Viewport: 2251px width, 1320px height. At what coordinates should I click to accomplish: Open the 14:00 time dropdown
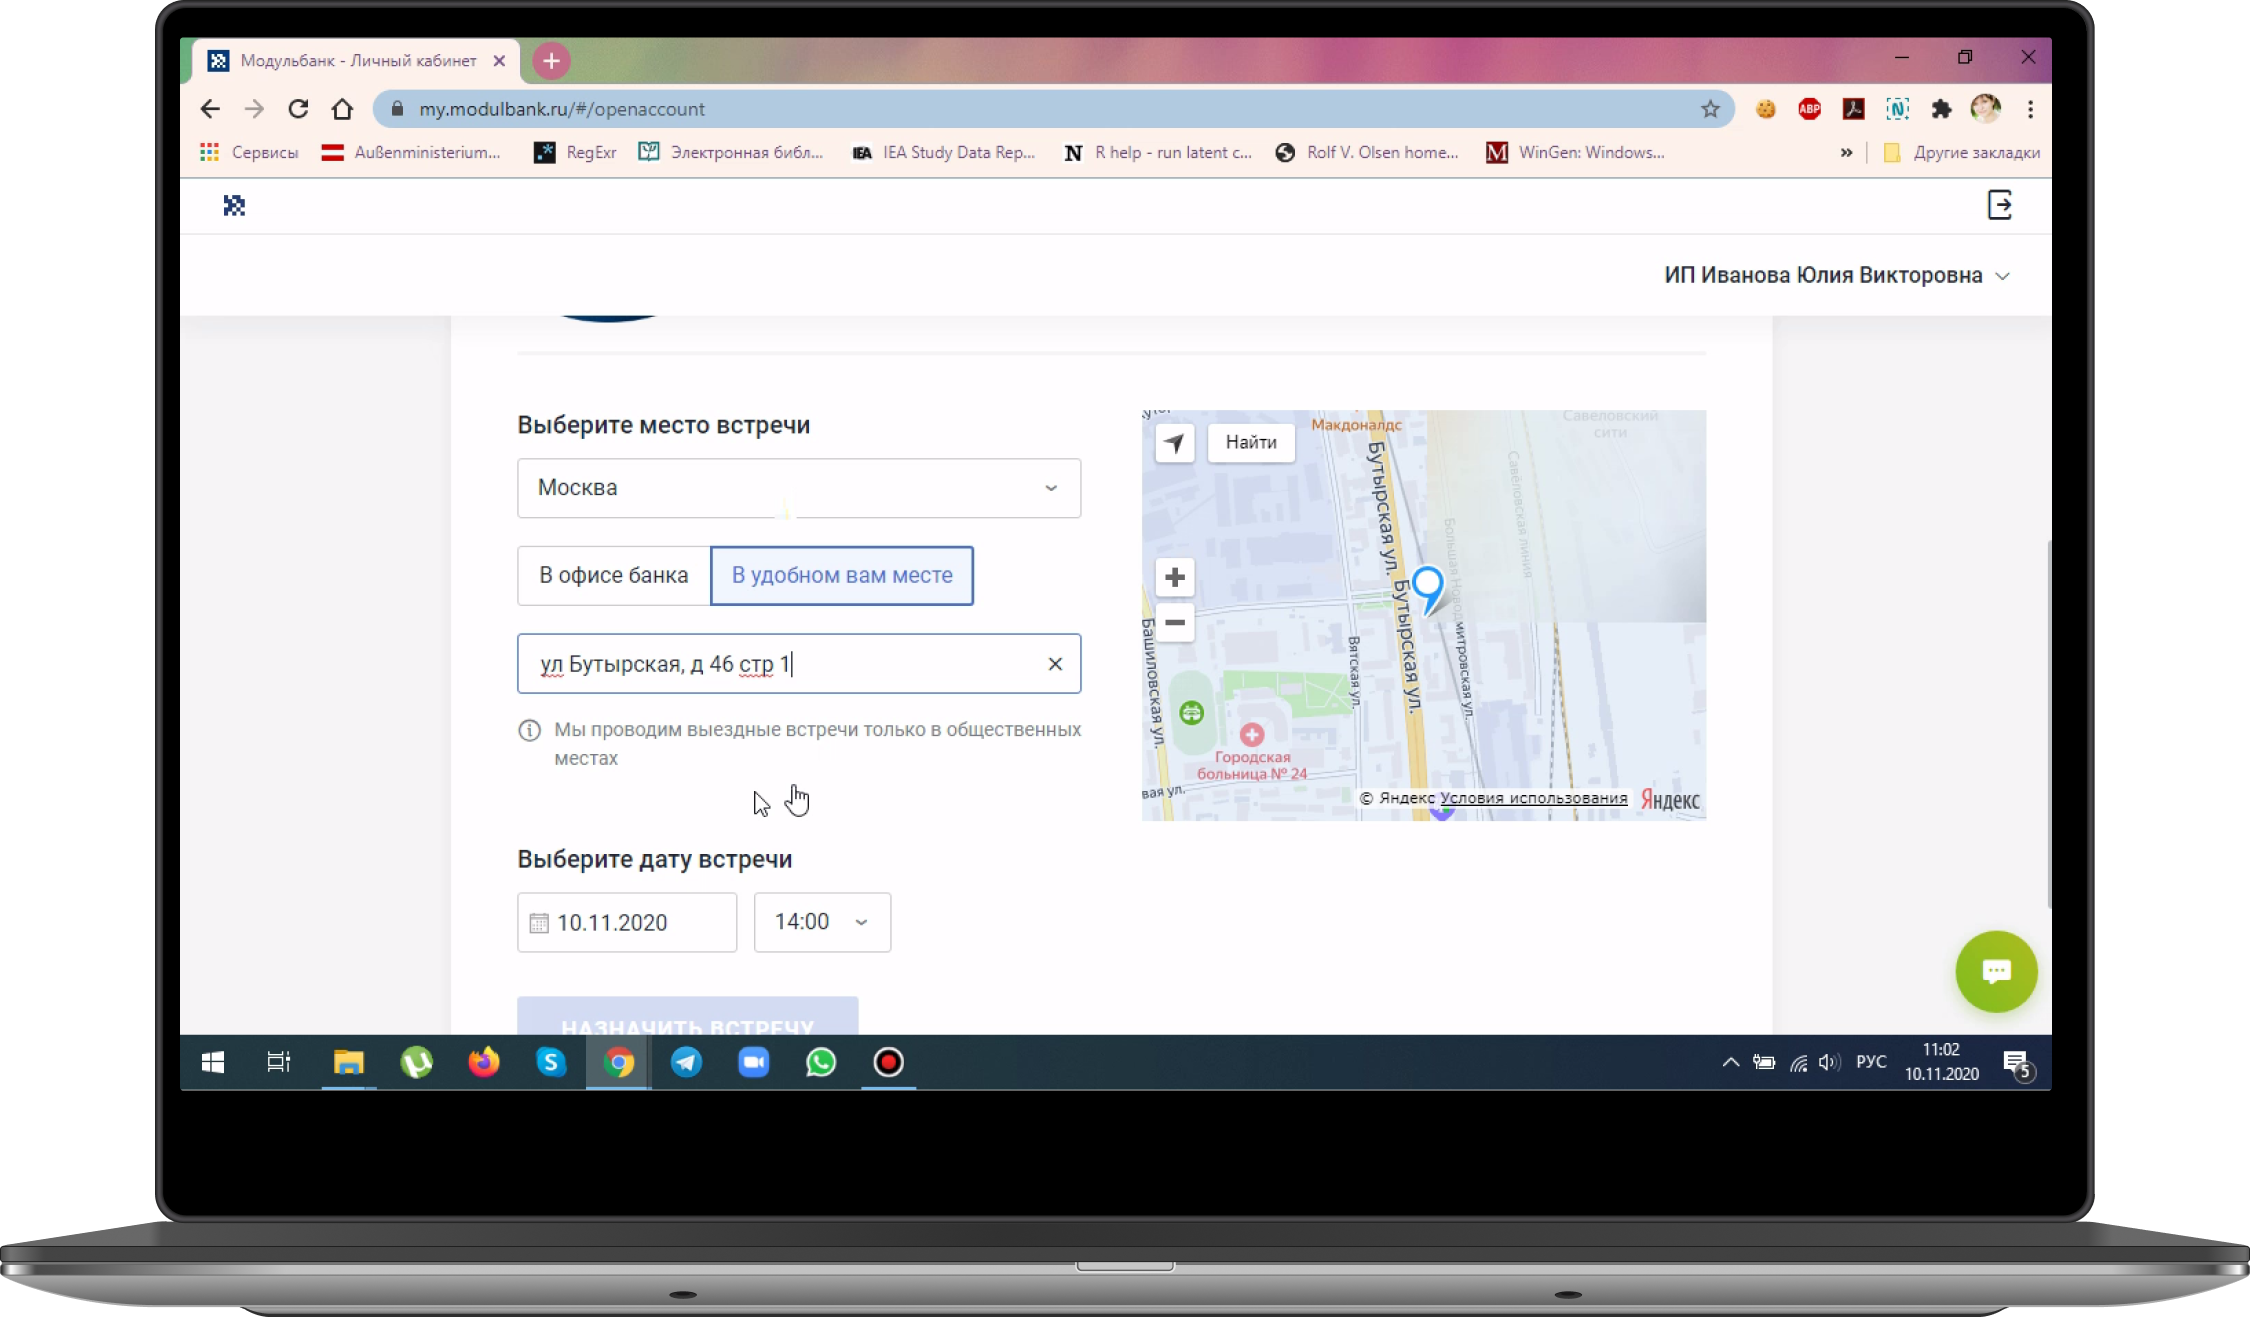pyautogui.click(x=822, y=922)
